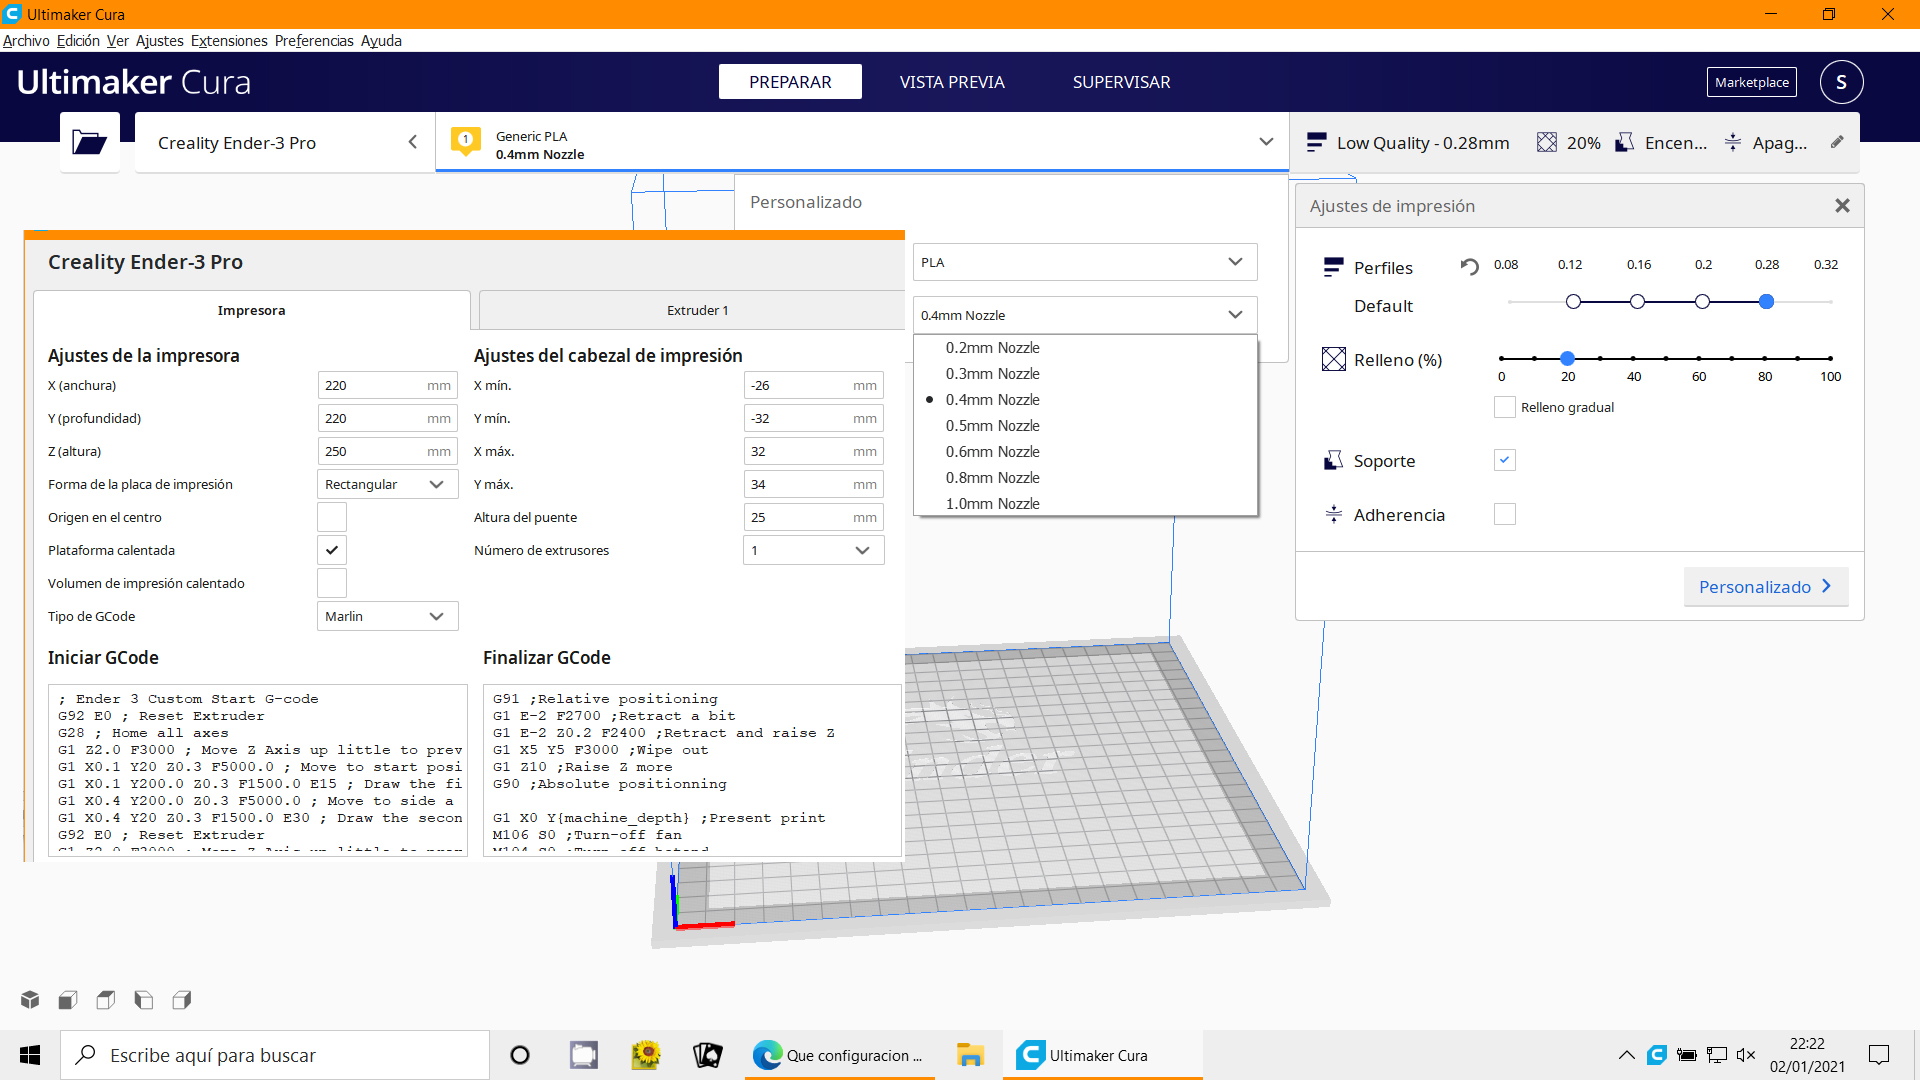
Task: Click the user account S avatar
Action: click(x=1841, y=82)
